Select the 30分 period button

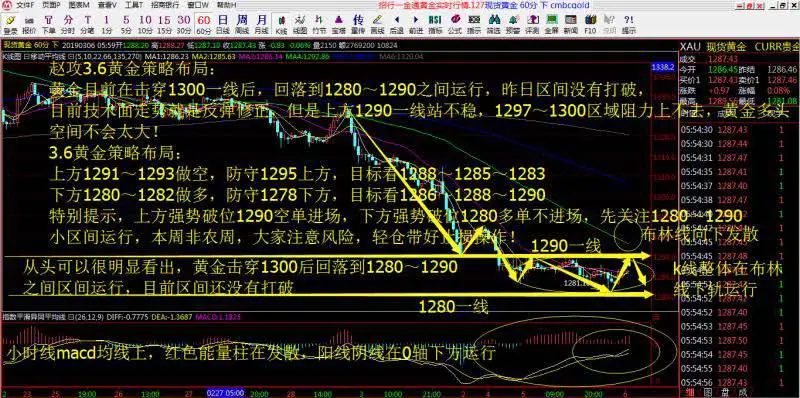pos(184,23)
